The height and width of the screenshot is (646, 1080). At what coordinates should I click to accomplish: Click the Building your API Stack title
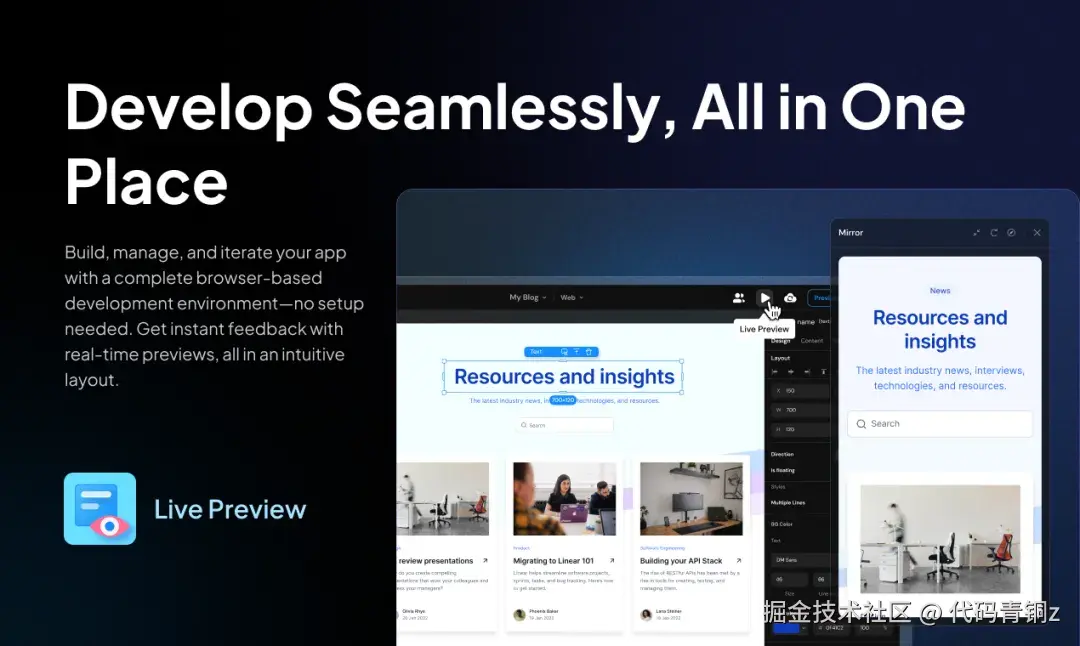point(681,561)
